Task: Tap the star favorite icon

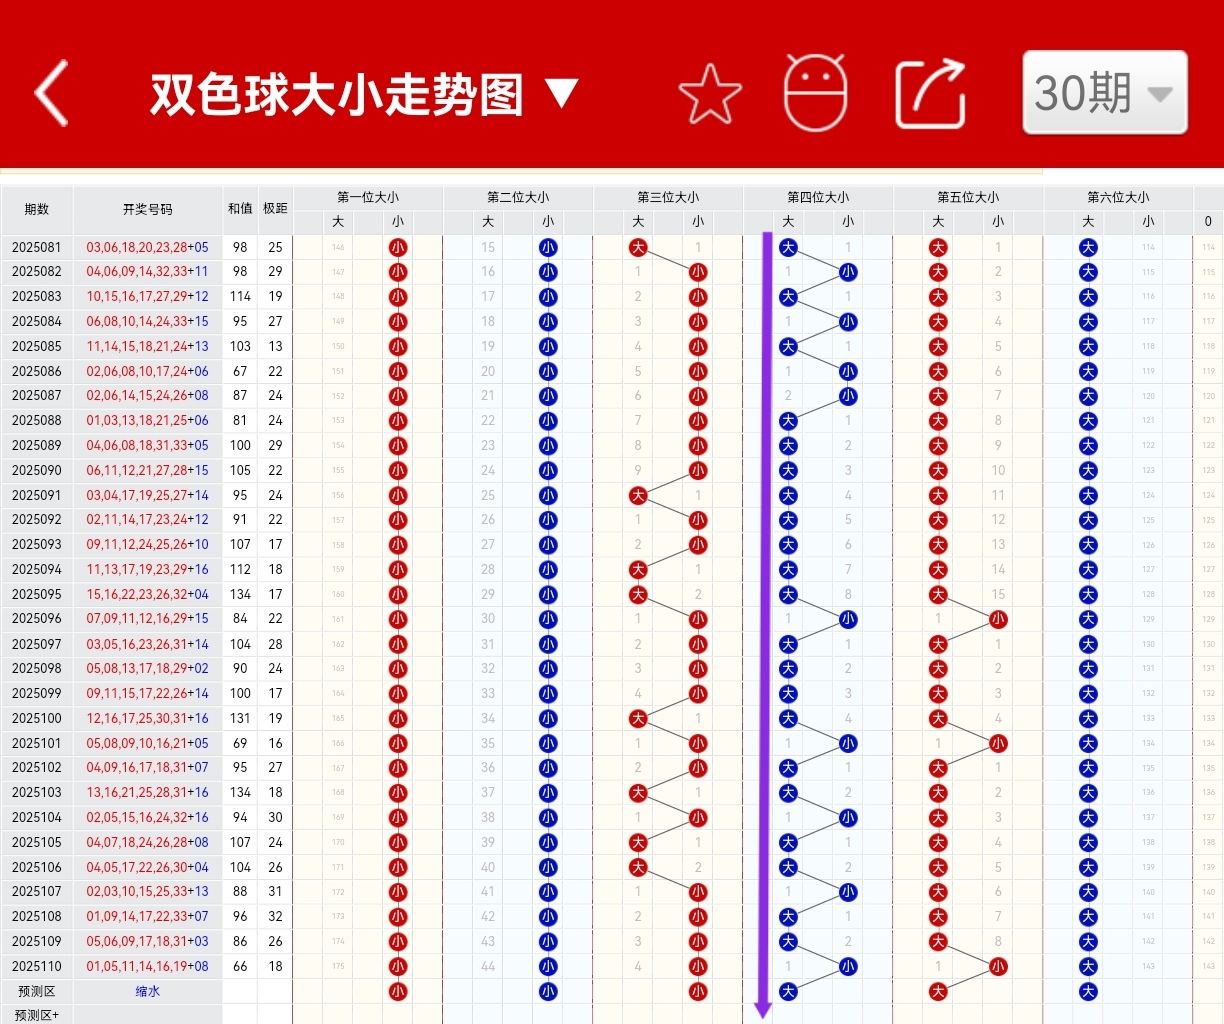Action: point(709,94)
